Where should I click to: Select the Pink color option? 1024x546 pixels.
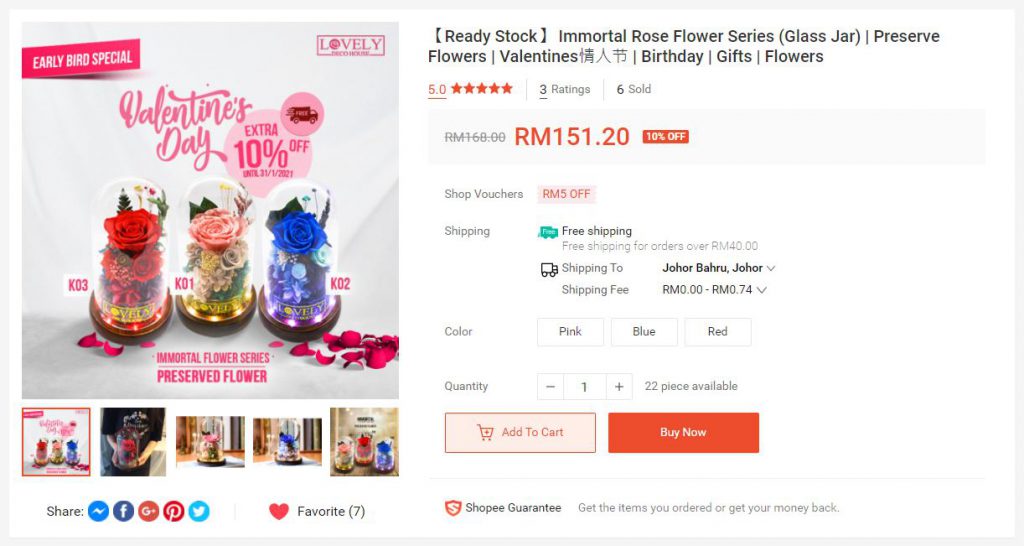pyautogui.click(x=570, y=332)
